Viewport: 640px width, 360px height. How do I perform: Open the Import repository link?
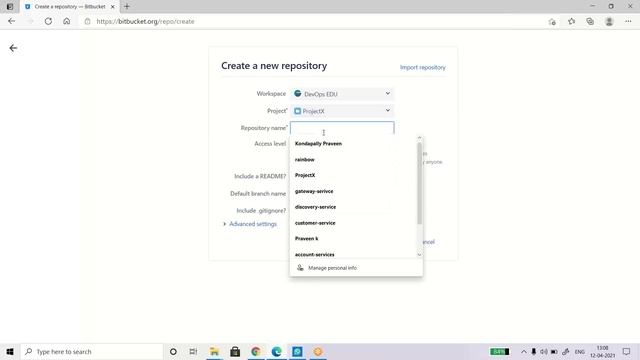(x=422, y=67)
